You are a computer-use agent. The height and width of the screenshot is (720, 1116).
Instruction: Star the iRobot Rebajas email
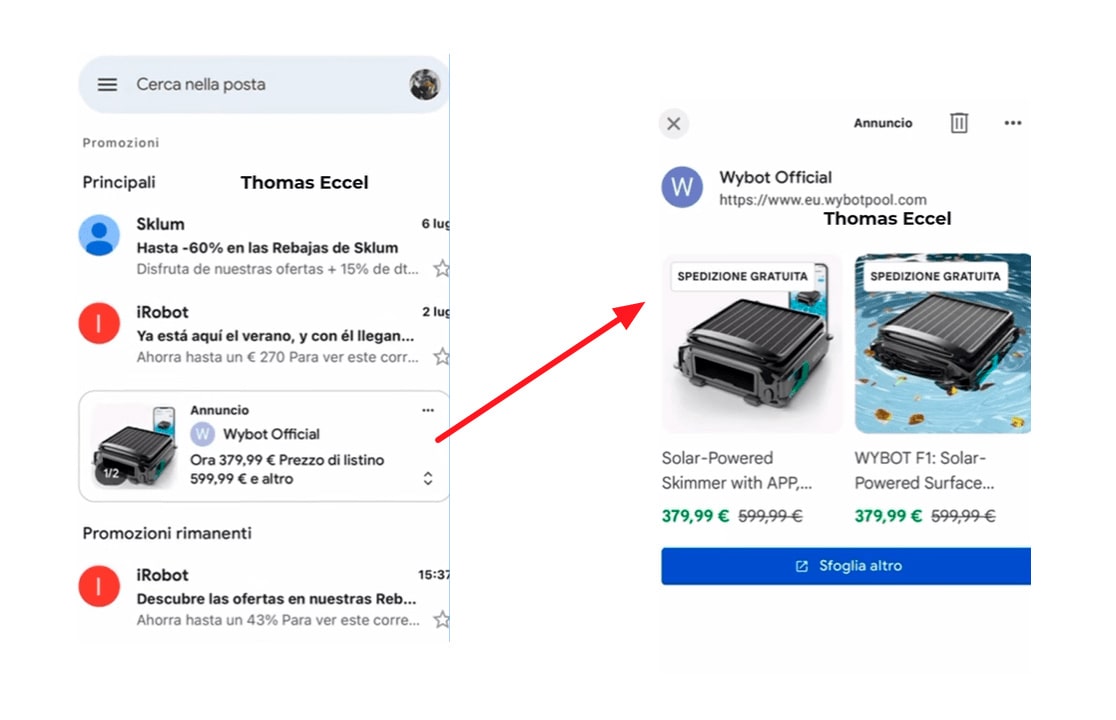(x=441, y=620)
